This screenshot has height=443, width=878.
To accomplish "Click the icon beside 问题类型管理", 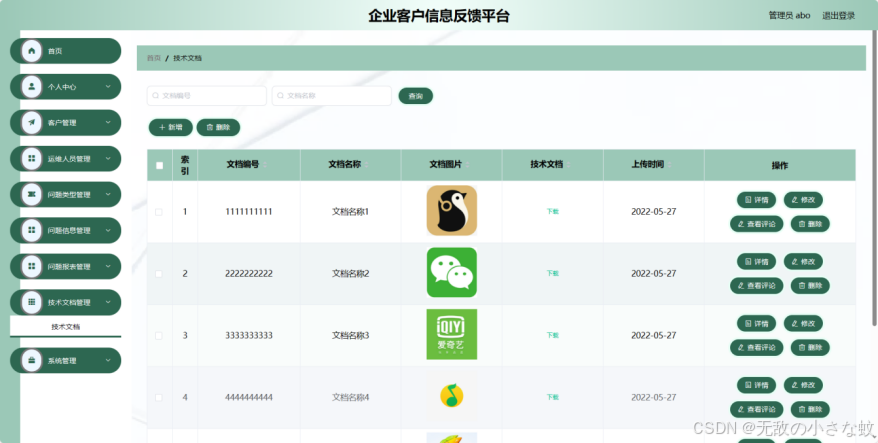I will pyautogui.click(x=31, y=194).
